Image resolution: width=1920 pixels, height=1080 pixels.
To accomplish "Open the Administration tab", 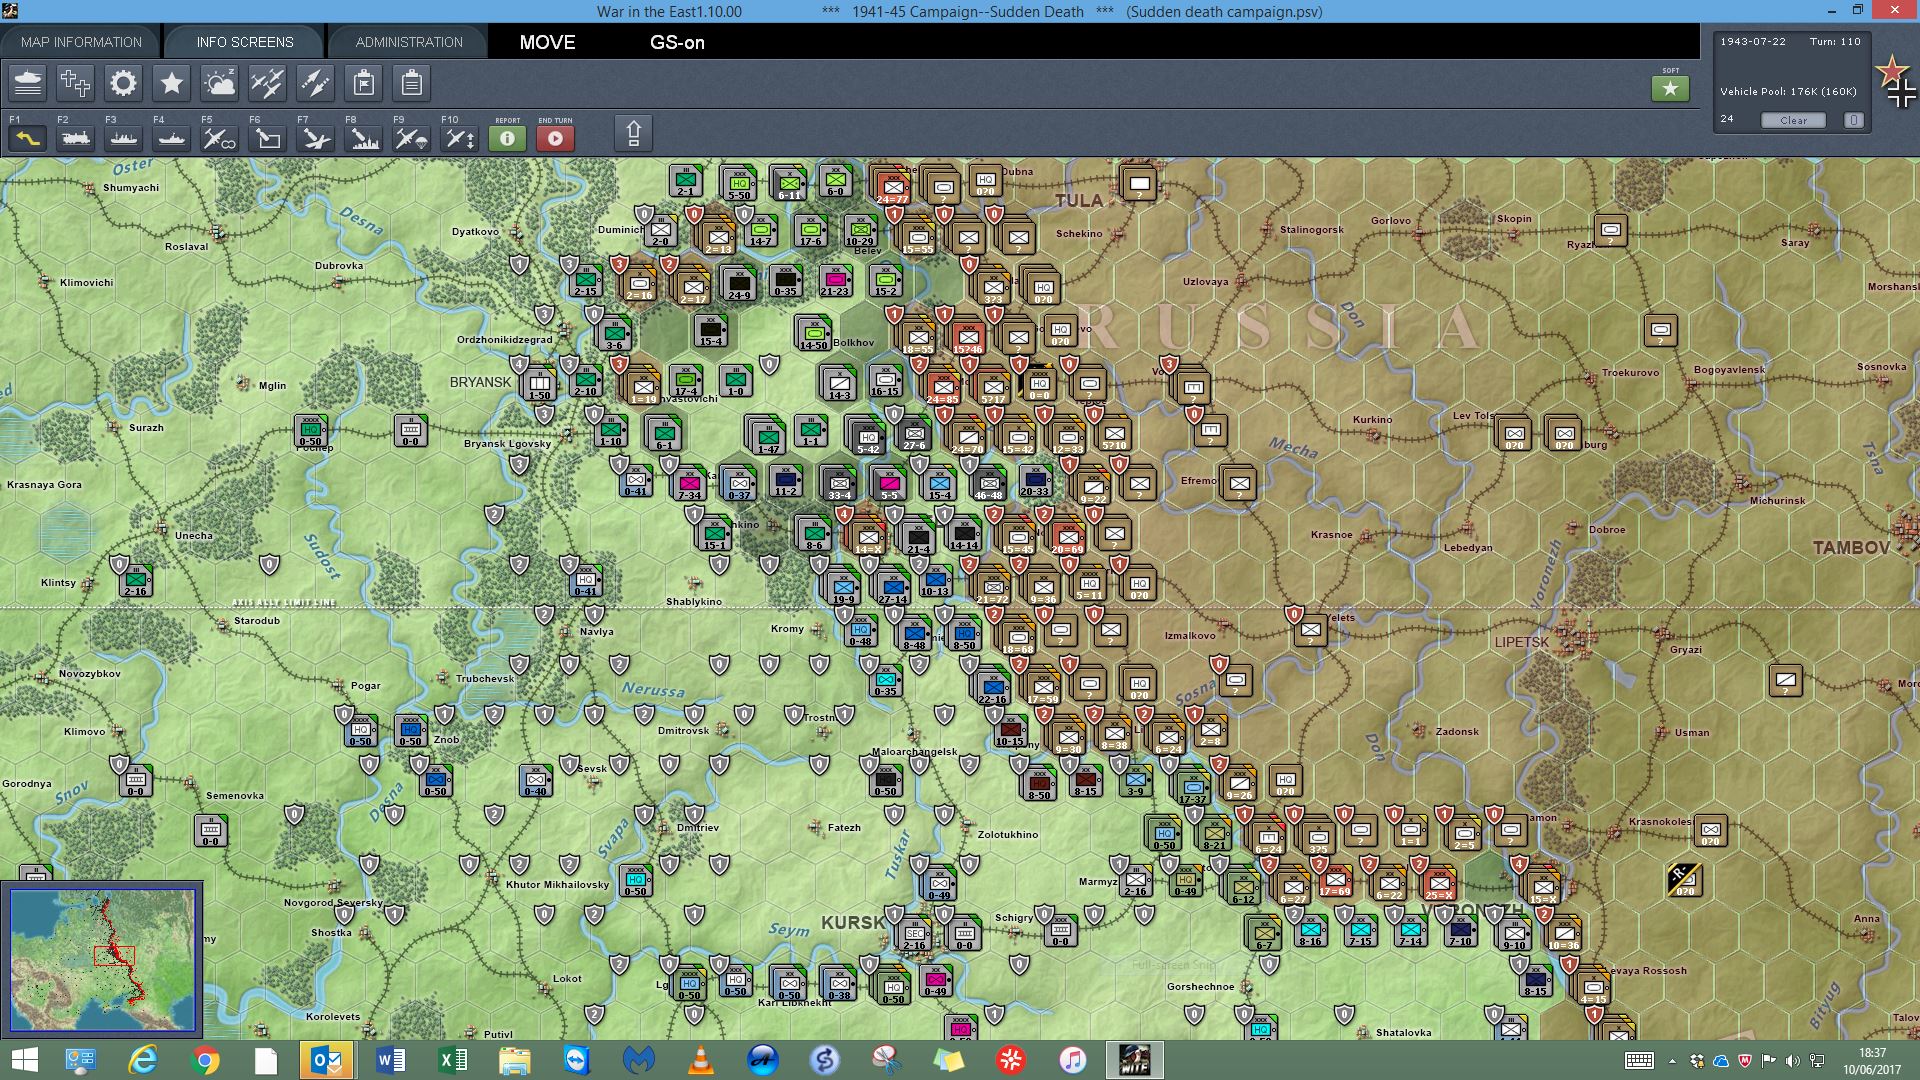I will [408, 42].
